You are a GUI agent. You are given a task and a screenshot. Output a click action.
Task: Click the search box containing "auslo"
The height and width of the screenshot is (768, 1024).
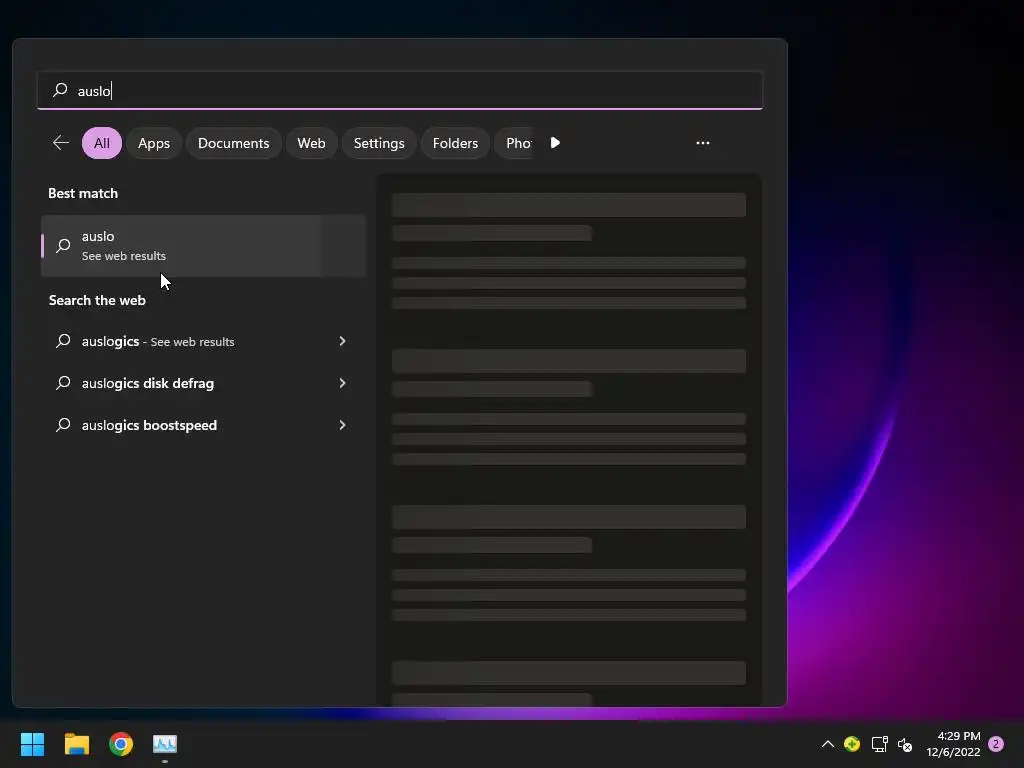click(x=400, y=90)
